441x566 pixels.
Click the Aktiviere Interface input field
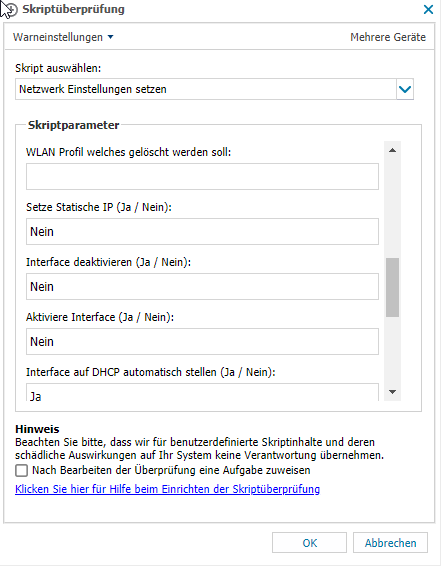click(x=202, y=341)
